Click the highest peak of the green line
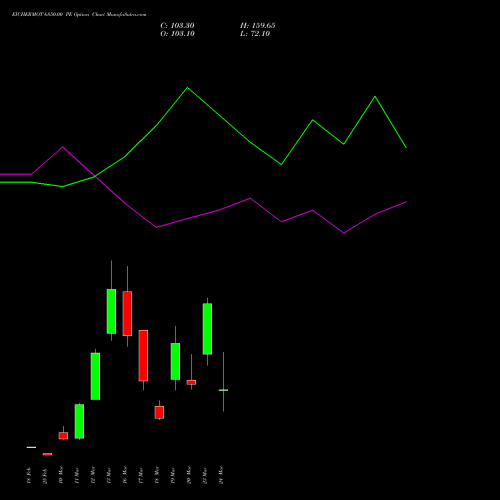Viewport: 500px width, 500px height. pyautogui.click(x=187, y=88)
